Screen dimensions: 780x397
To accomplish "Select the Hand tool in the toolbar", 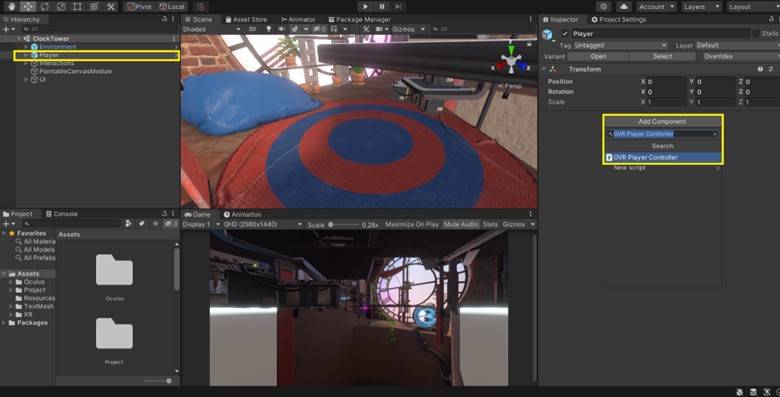I will pyautogui.click(x=11, y=6).
